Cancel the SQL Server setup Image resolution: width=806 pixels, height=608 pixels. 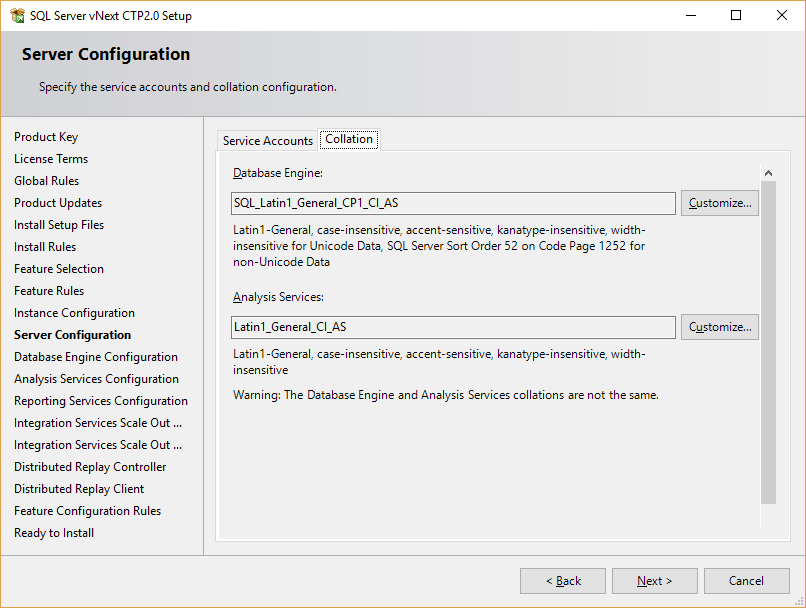(746, 581)
